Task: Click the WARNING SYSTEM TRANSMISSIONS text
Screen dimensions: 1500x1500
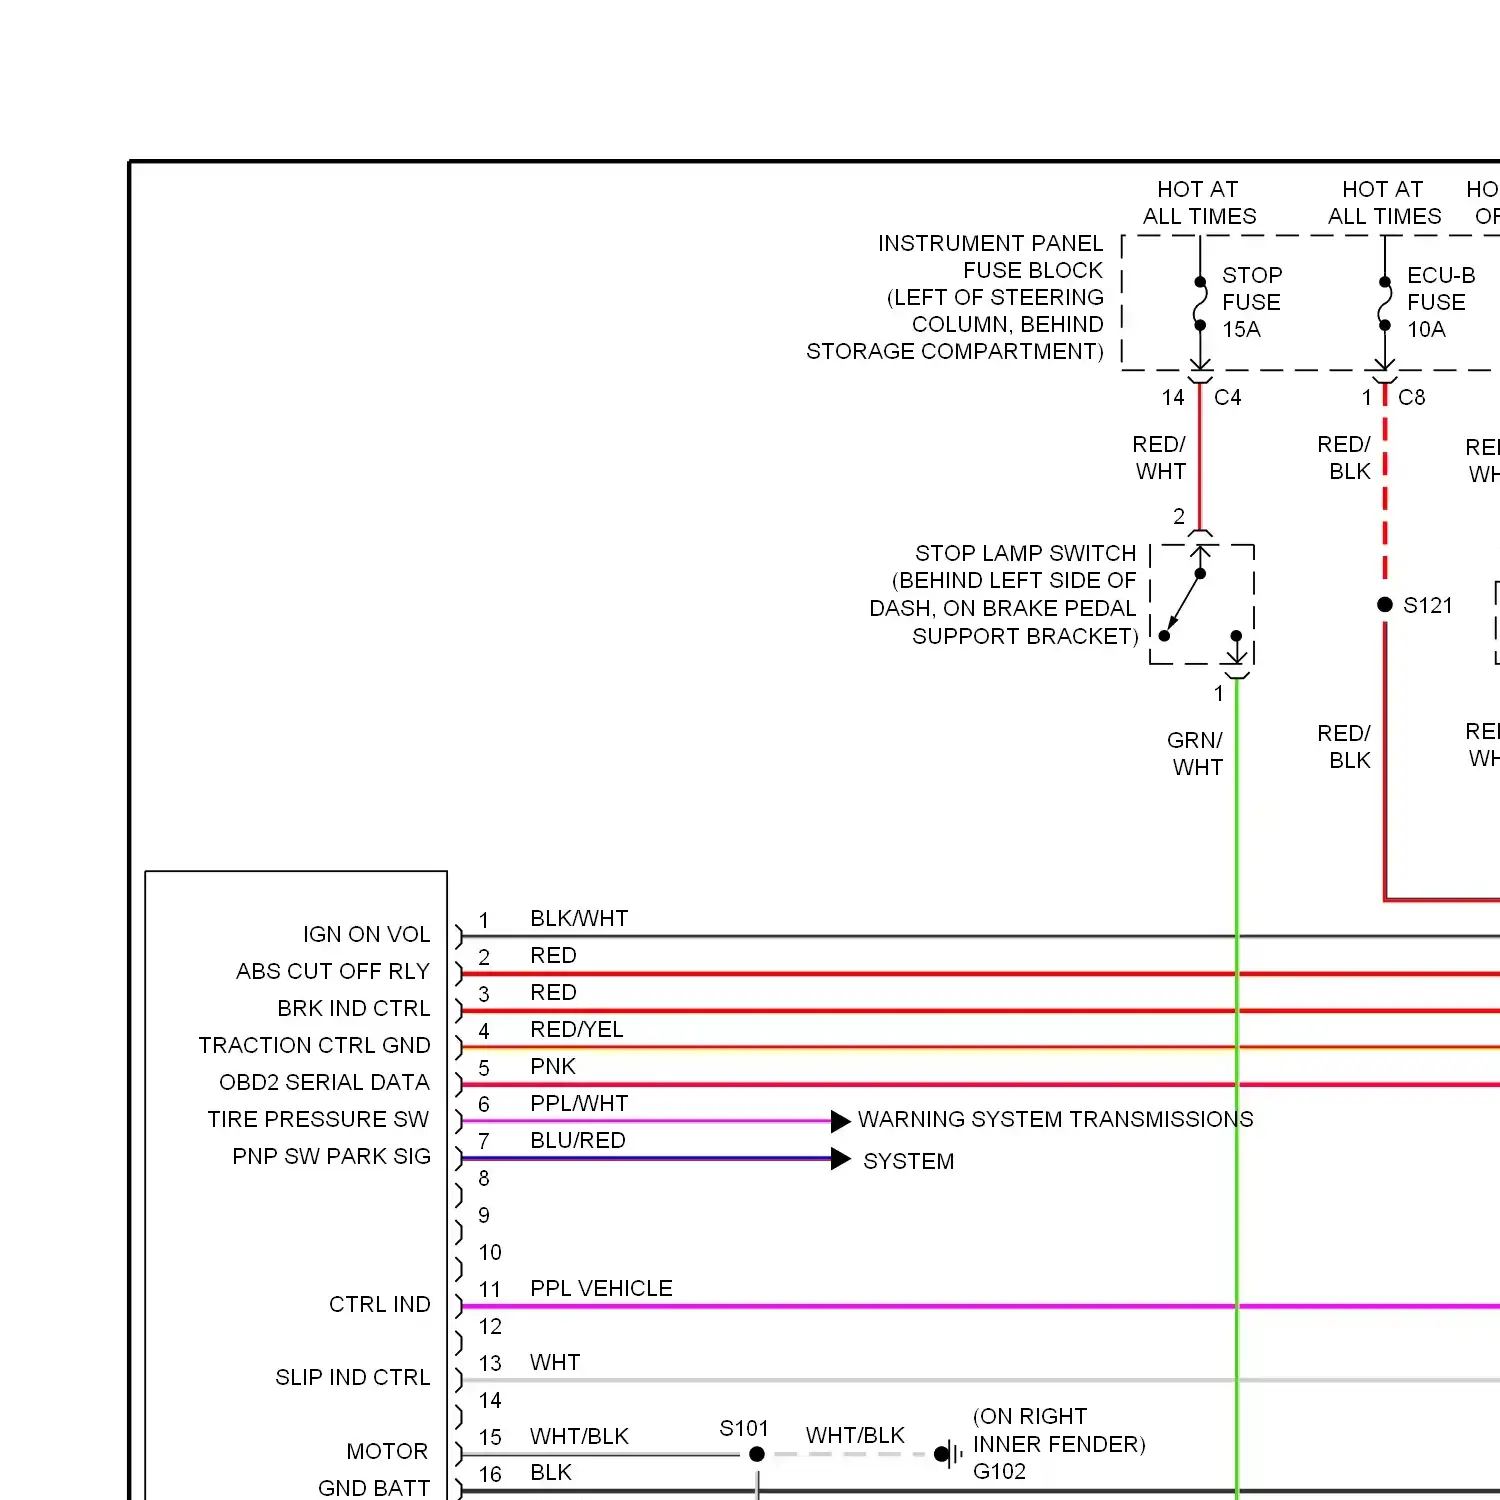Action: (x=1056, y=1119)
